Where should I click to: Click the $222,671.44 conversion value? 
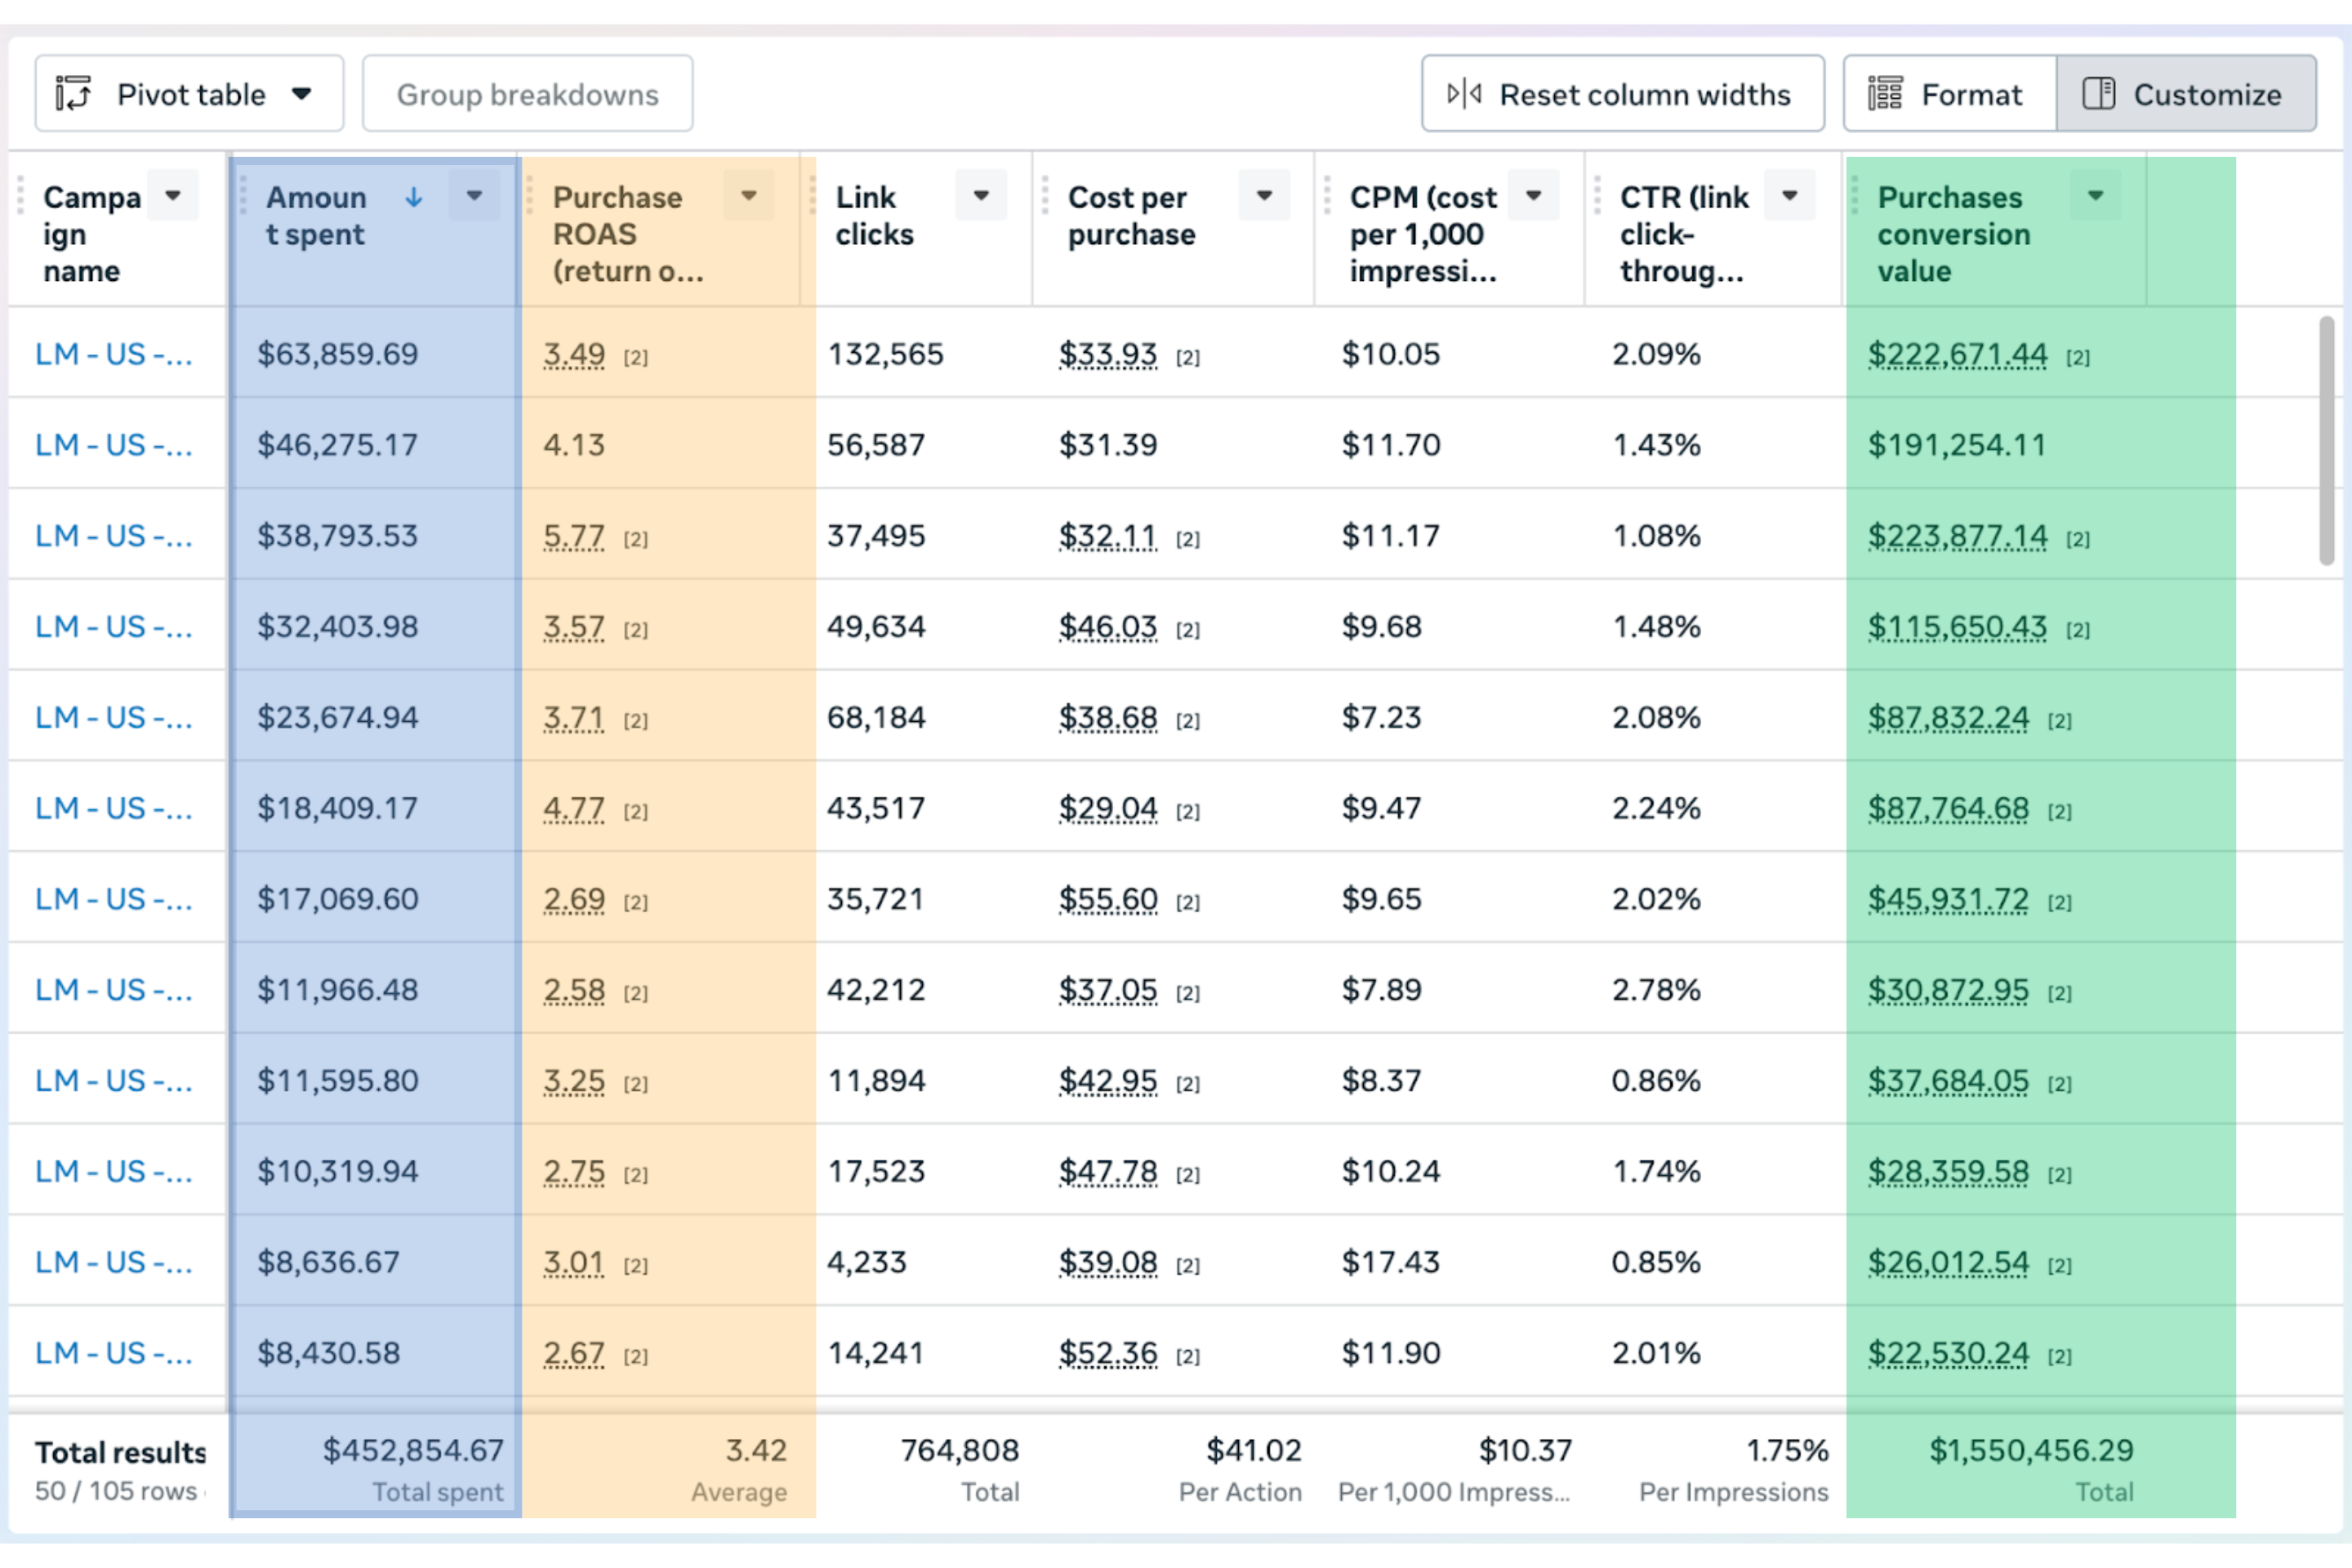pos(1957,354)
